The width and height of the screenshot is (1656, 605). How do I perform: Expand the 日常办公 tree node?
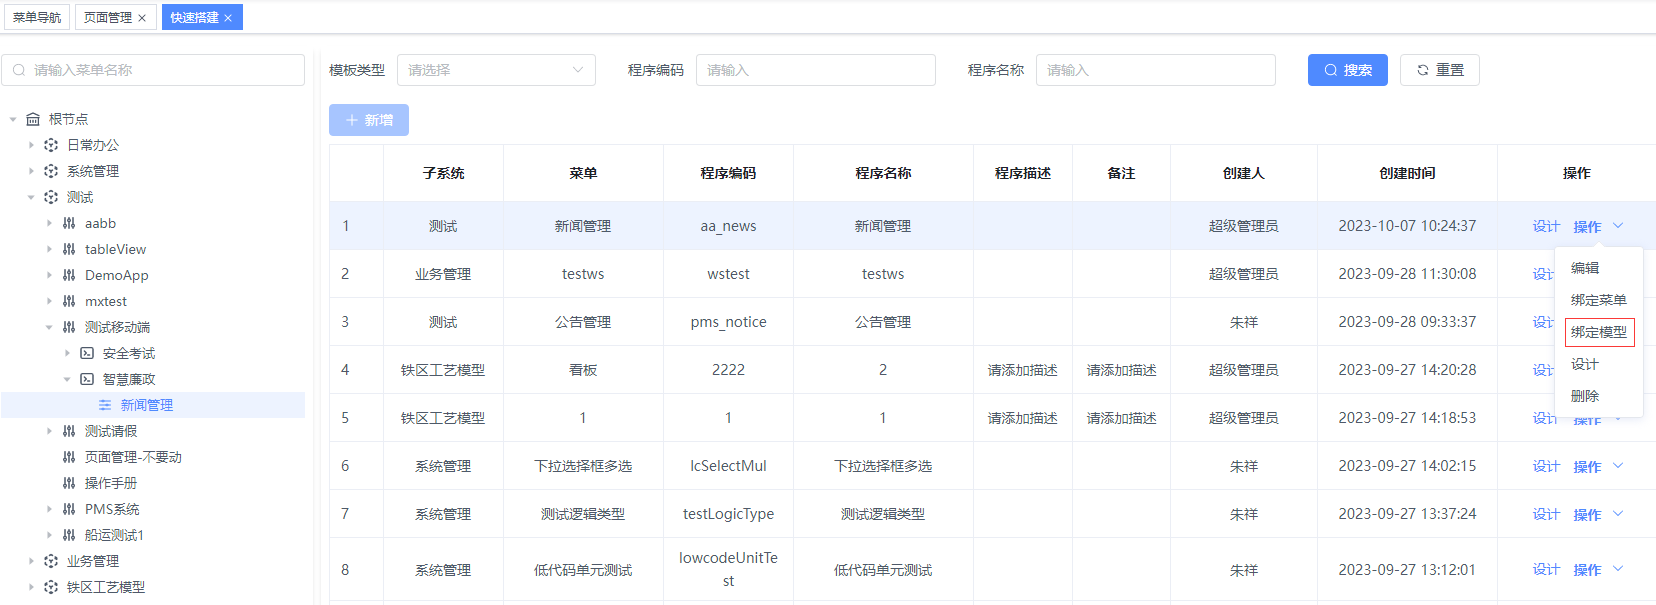(31, 145)
